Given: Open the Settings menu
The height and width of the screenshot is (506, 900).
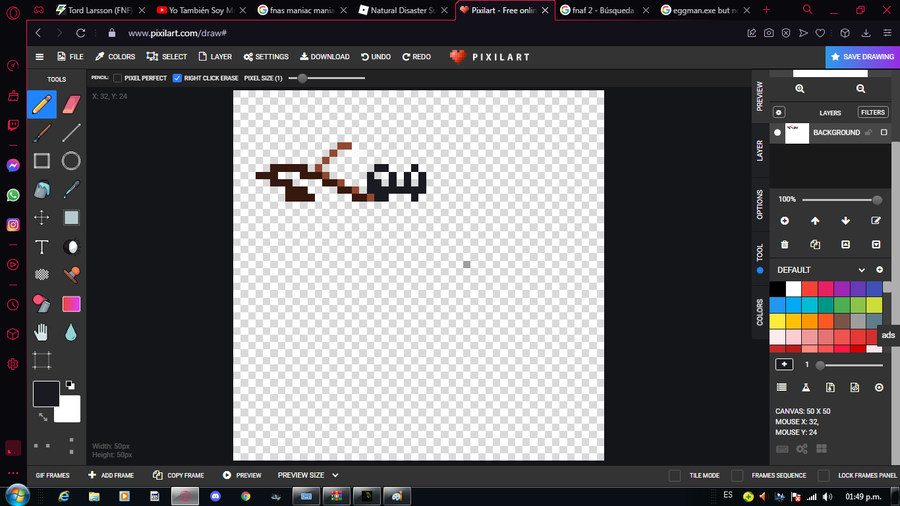Looking at the screenshot, I should pos(266,57).
